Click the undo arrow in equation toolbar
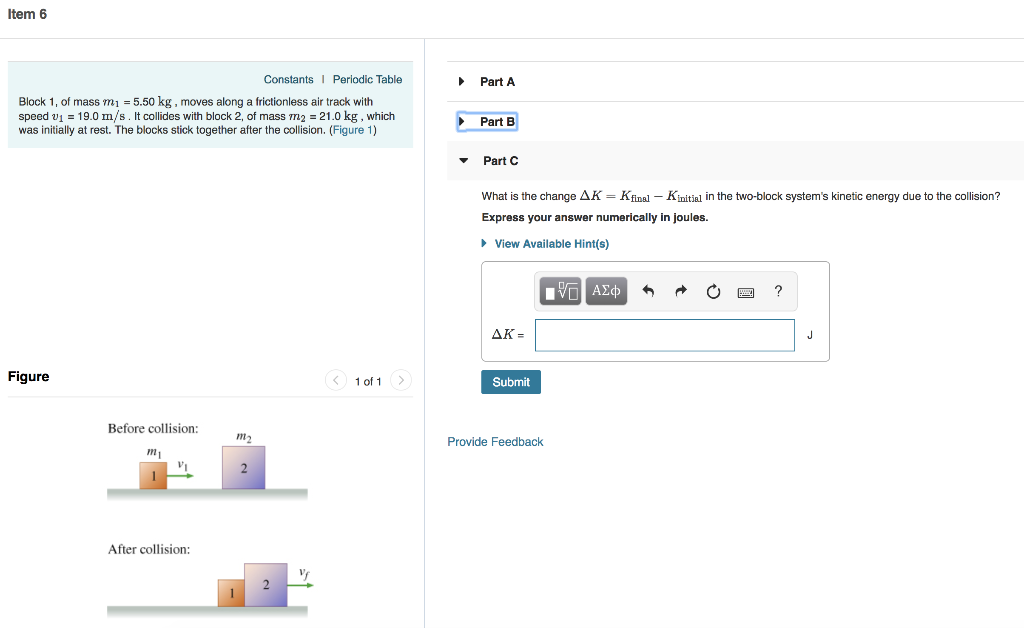The width and height of the screenshot is (1024, 628). pos(648,291)
